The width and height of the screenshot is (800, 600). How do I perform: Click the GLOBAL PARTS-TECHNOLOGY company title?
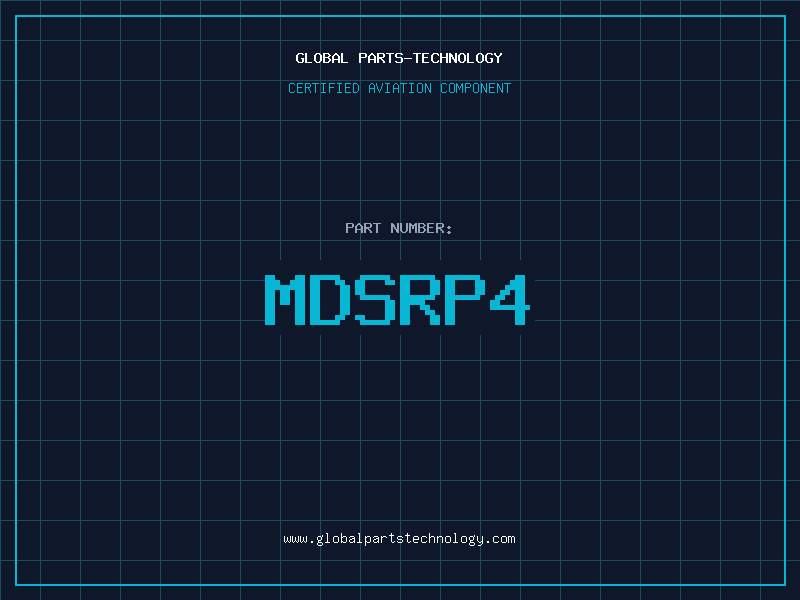399,58
